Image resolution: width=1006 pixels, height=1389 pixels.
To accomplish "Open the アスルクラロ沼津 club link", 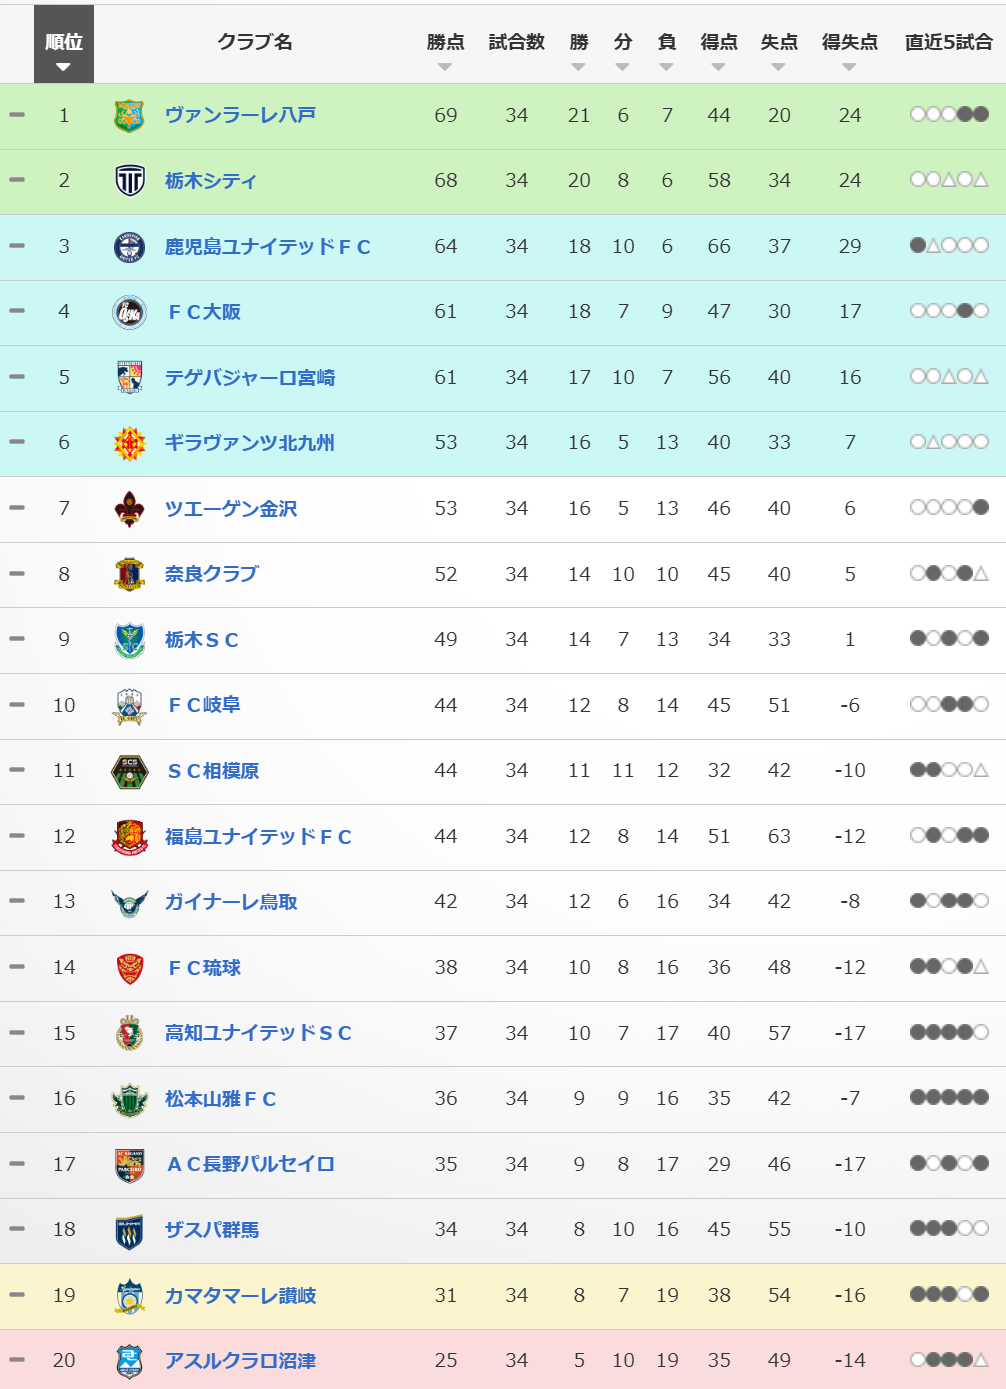I will point(240,1361).
